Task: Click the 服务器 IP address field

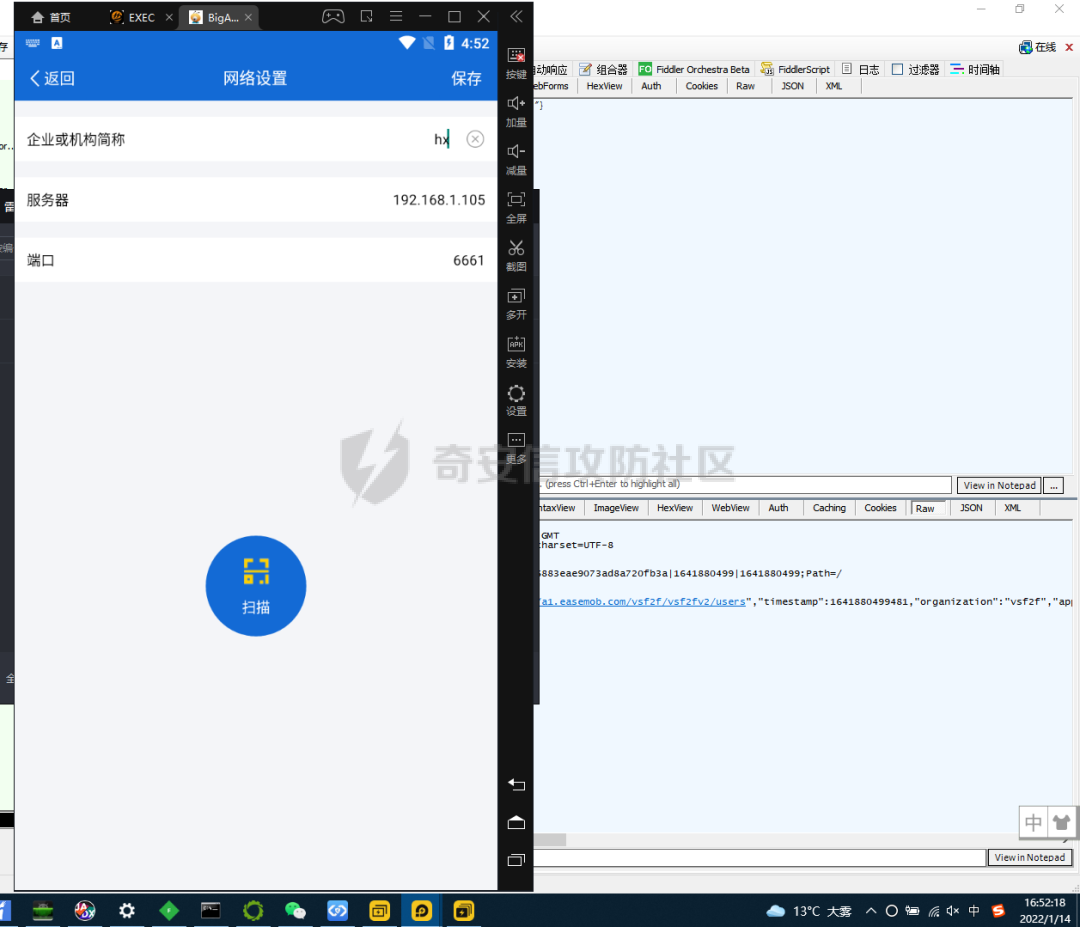Action: click(438, 200)
